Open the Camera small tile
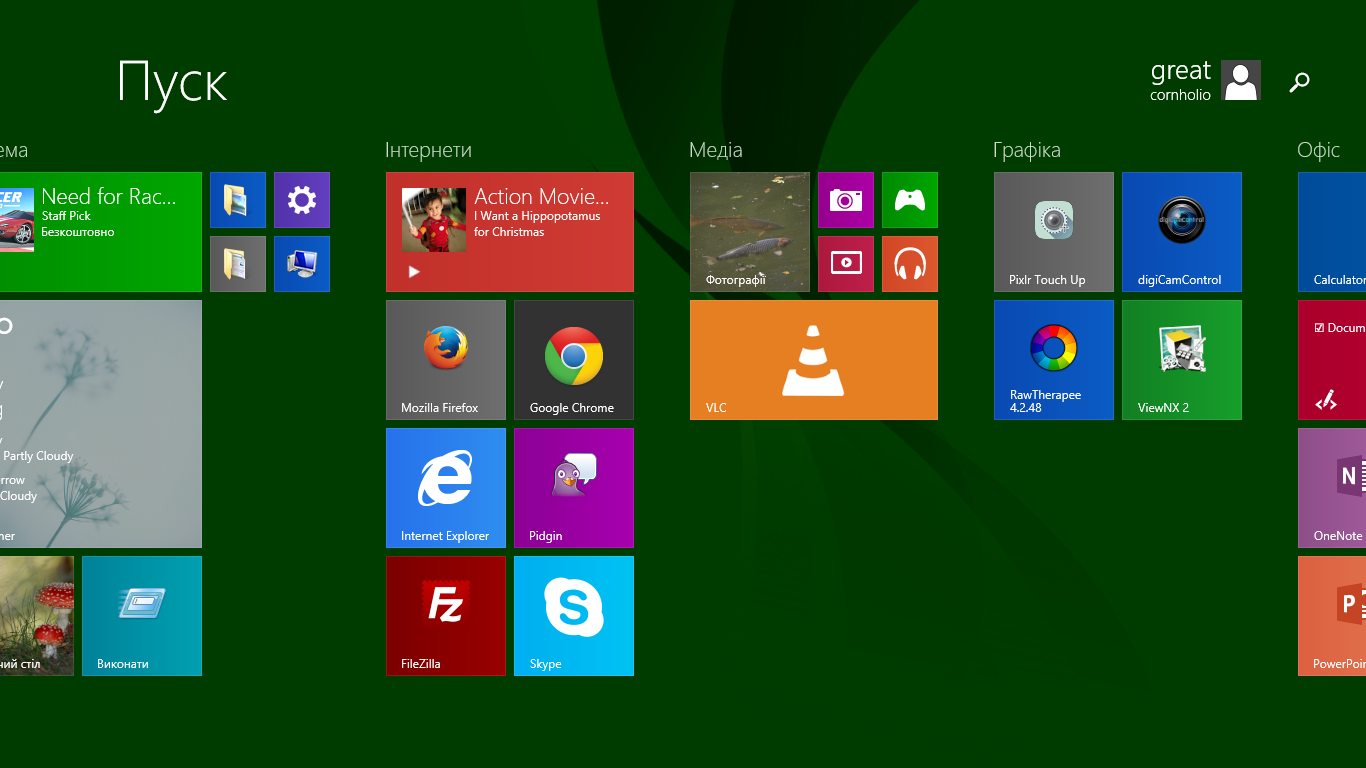The image size is (1366, 768). [x=846, y=200]
